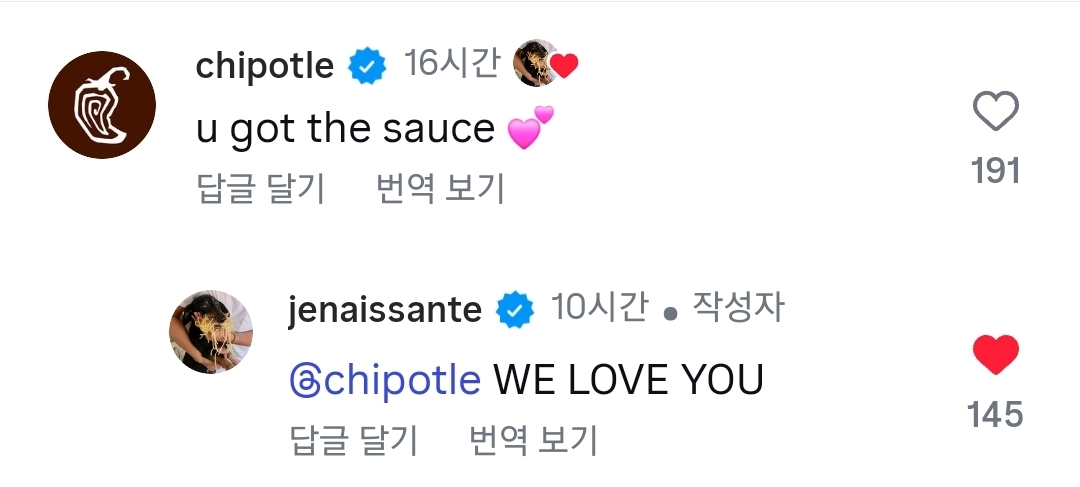Viewport: 1080px width, 487px height.
Task: Click the 16시간 timestamp on chipotle's comment
Action: pyautogui.click(x=451, y=64)
